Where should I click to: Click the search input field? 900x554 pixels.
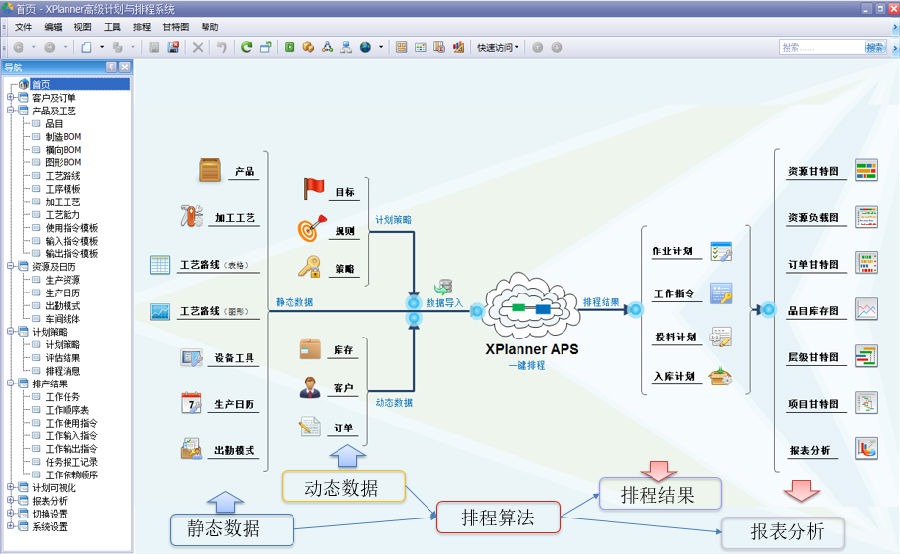pyautogui.click(x=820, y=47)
